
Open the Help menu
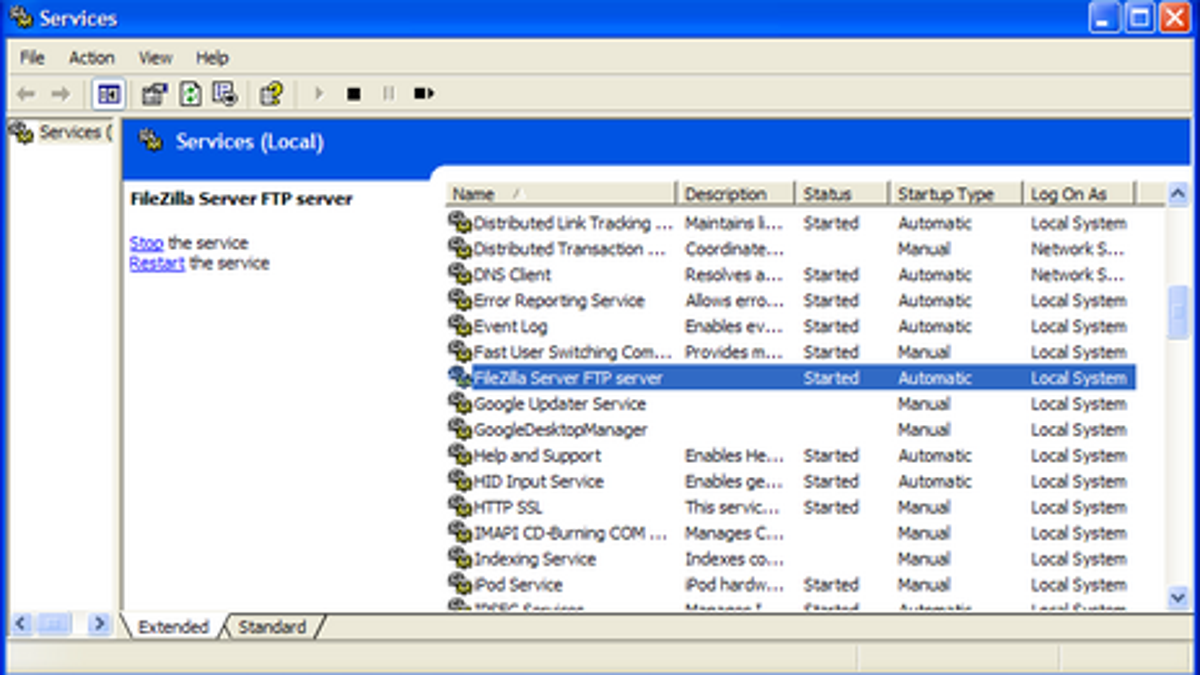click(x=212, y=58)
